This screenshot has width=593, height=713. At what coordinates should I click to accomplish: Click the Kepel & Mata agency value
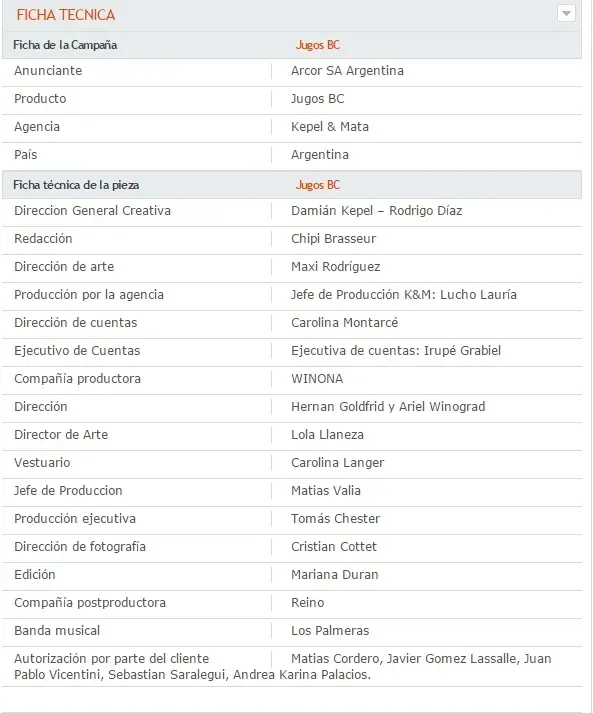coord(330,127)
